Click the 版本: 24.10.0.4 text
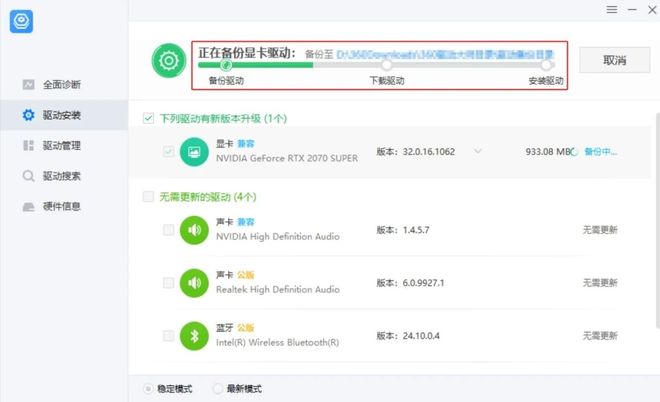This screenshot has width=660, height=402. (x=408, y=335)
